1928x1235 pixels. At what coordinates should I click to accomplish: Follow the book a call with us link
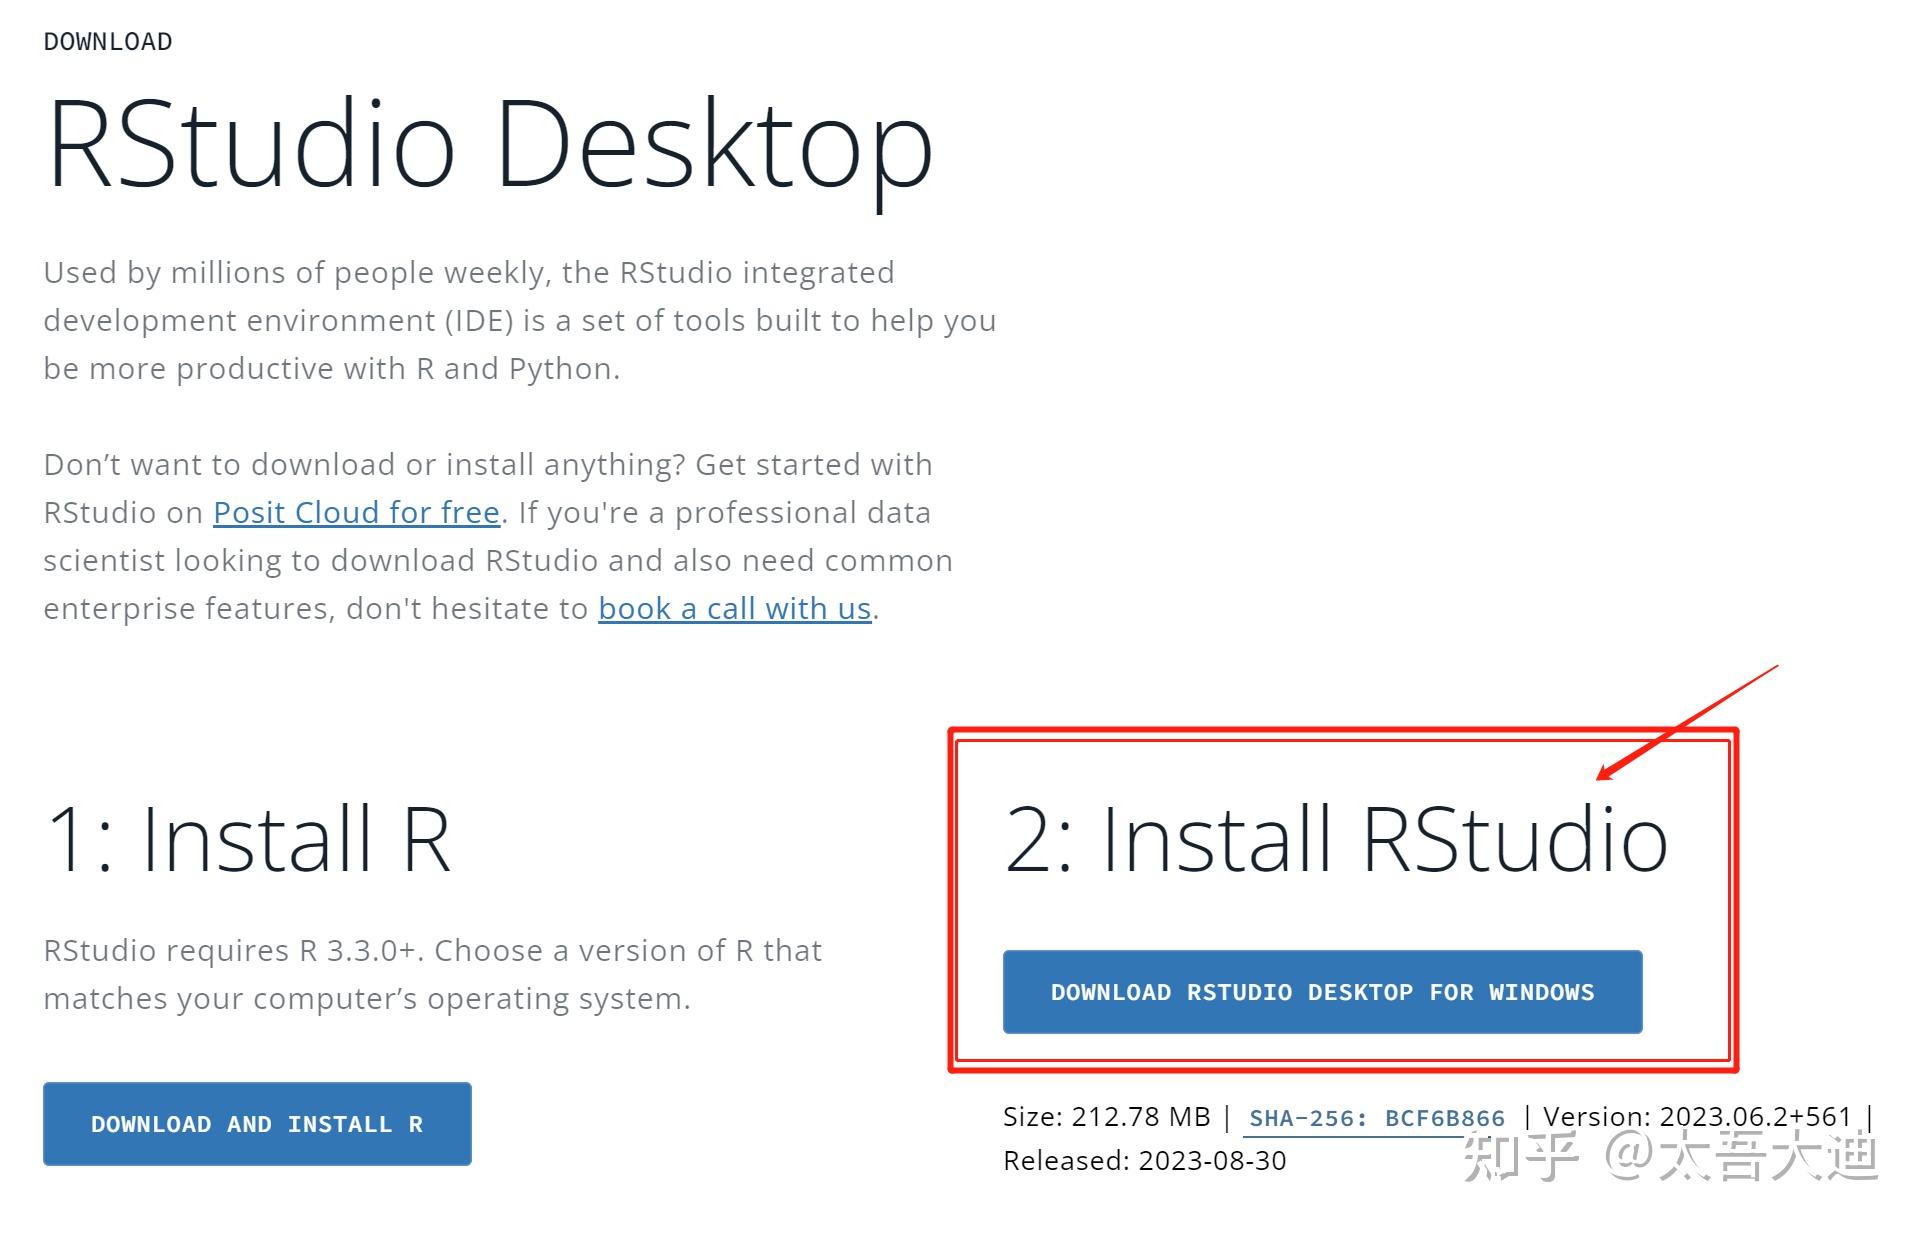click(x=733, y=608)
